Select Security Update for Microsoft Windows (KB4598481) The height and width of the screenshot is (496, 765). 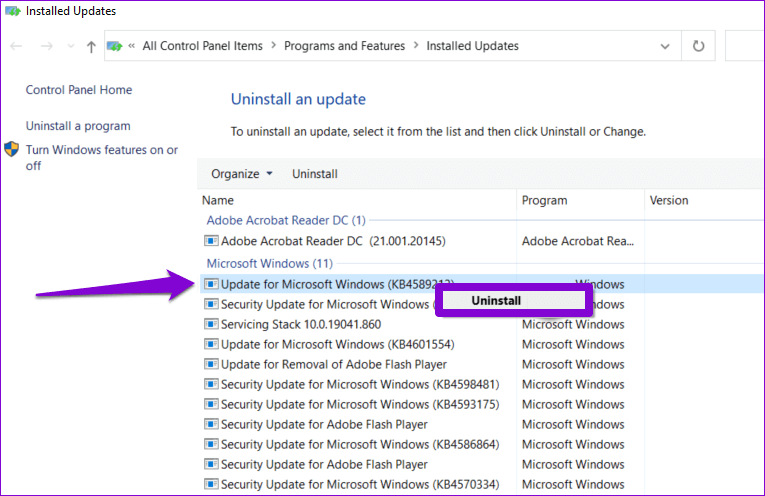360,384
